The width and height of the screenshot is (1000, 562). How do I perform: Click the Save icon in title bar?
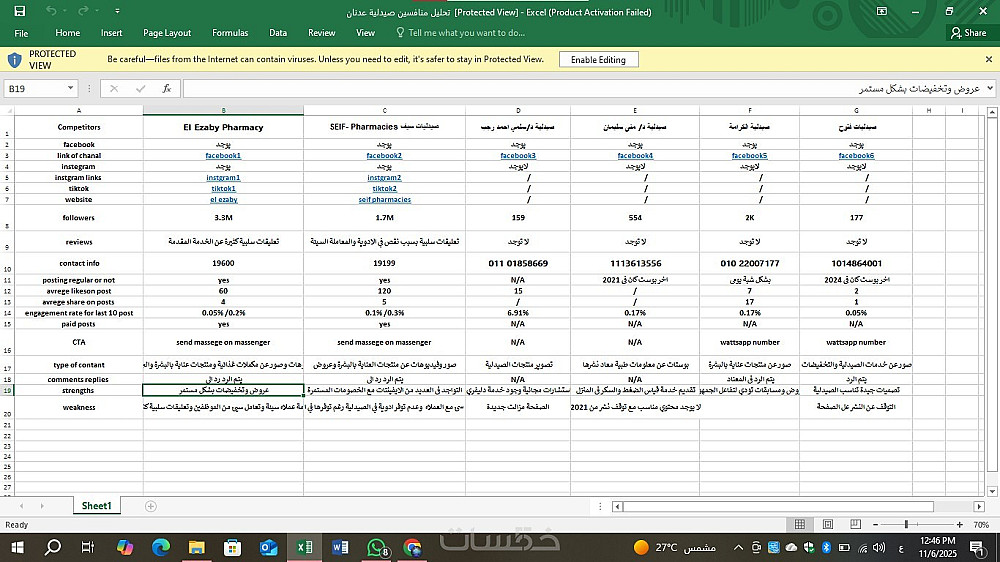20,11
